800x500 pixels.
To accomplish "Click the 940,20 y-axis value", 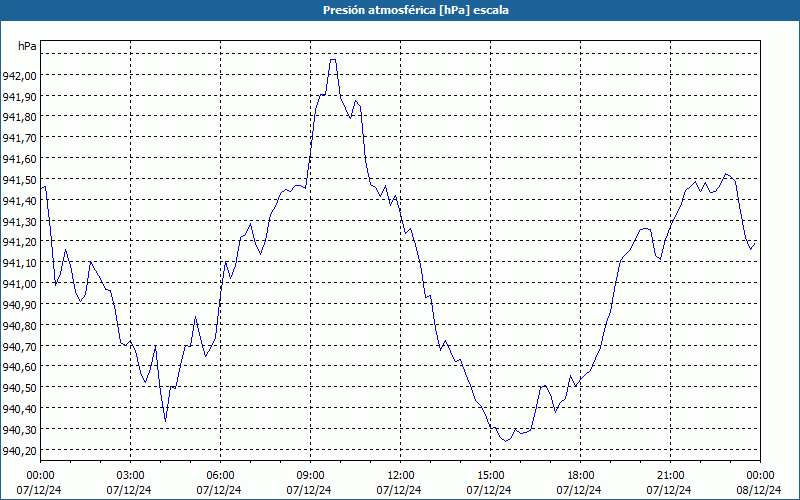I will tap(19, 451).
